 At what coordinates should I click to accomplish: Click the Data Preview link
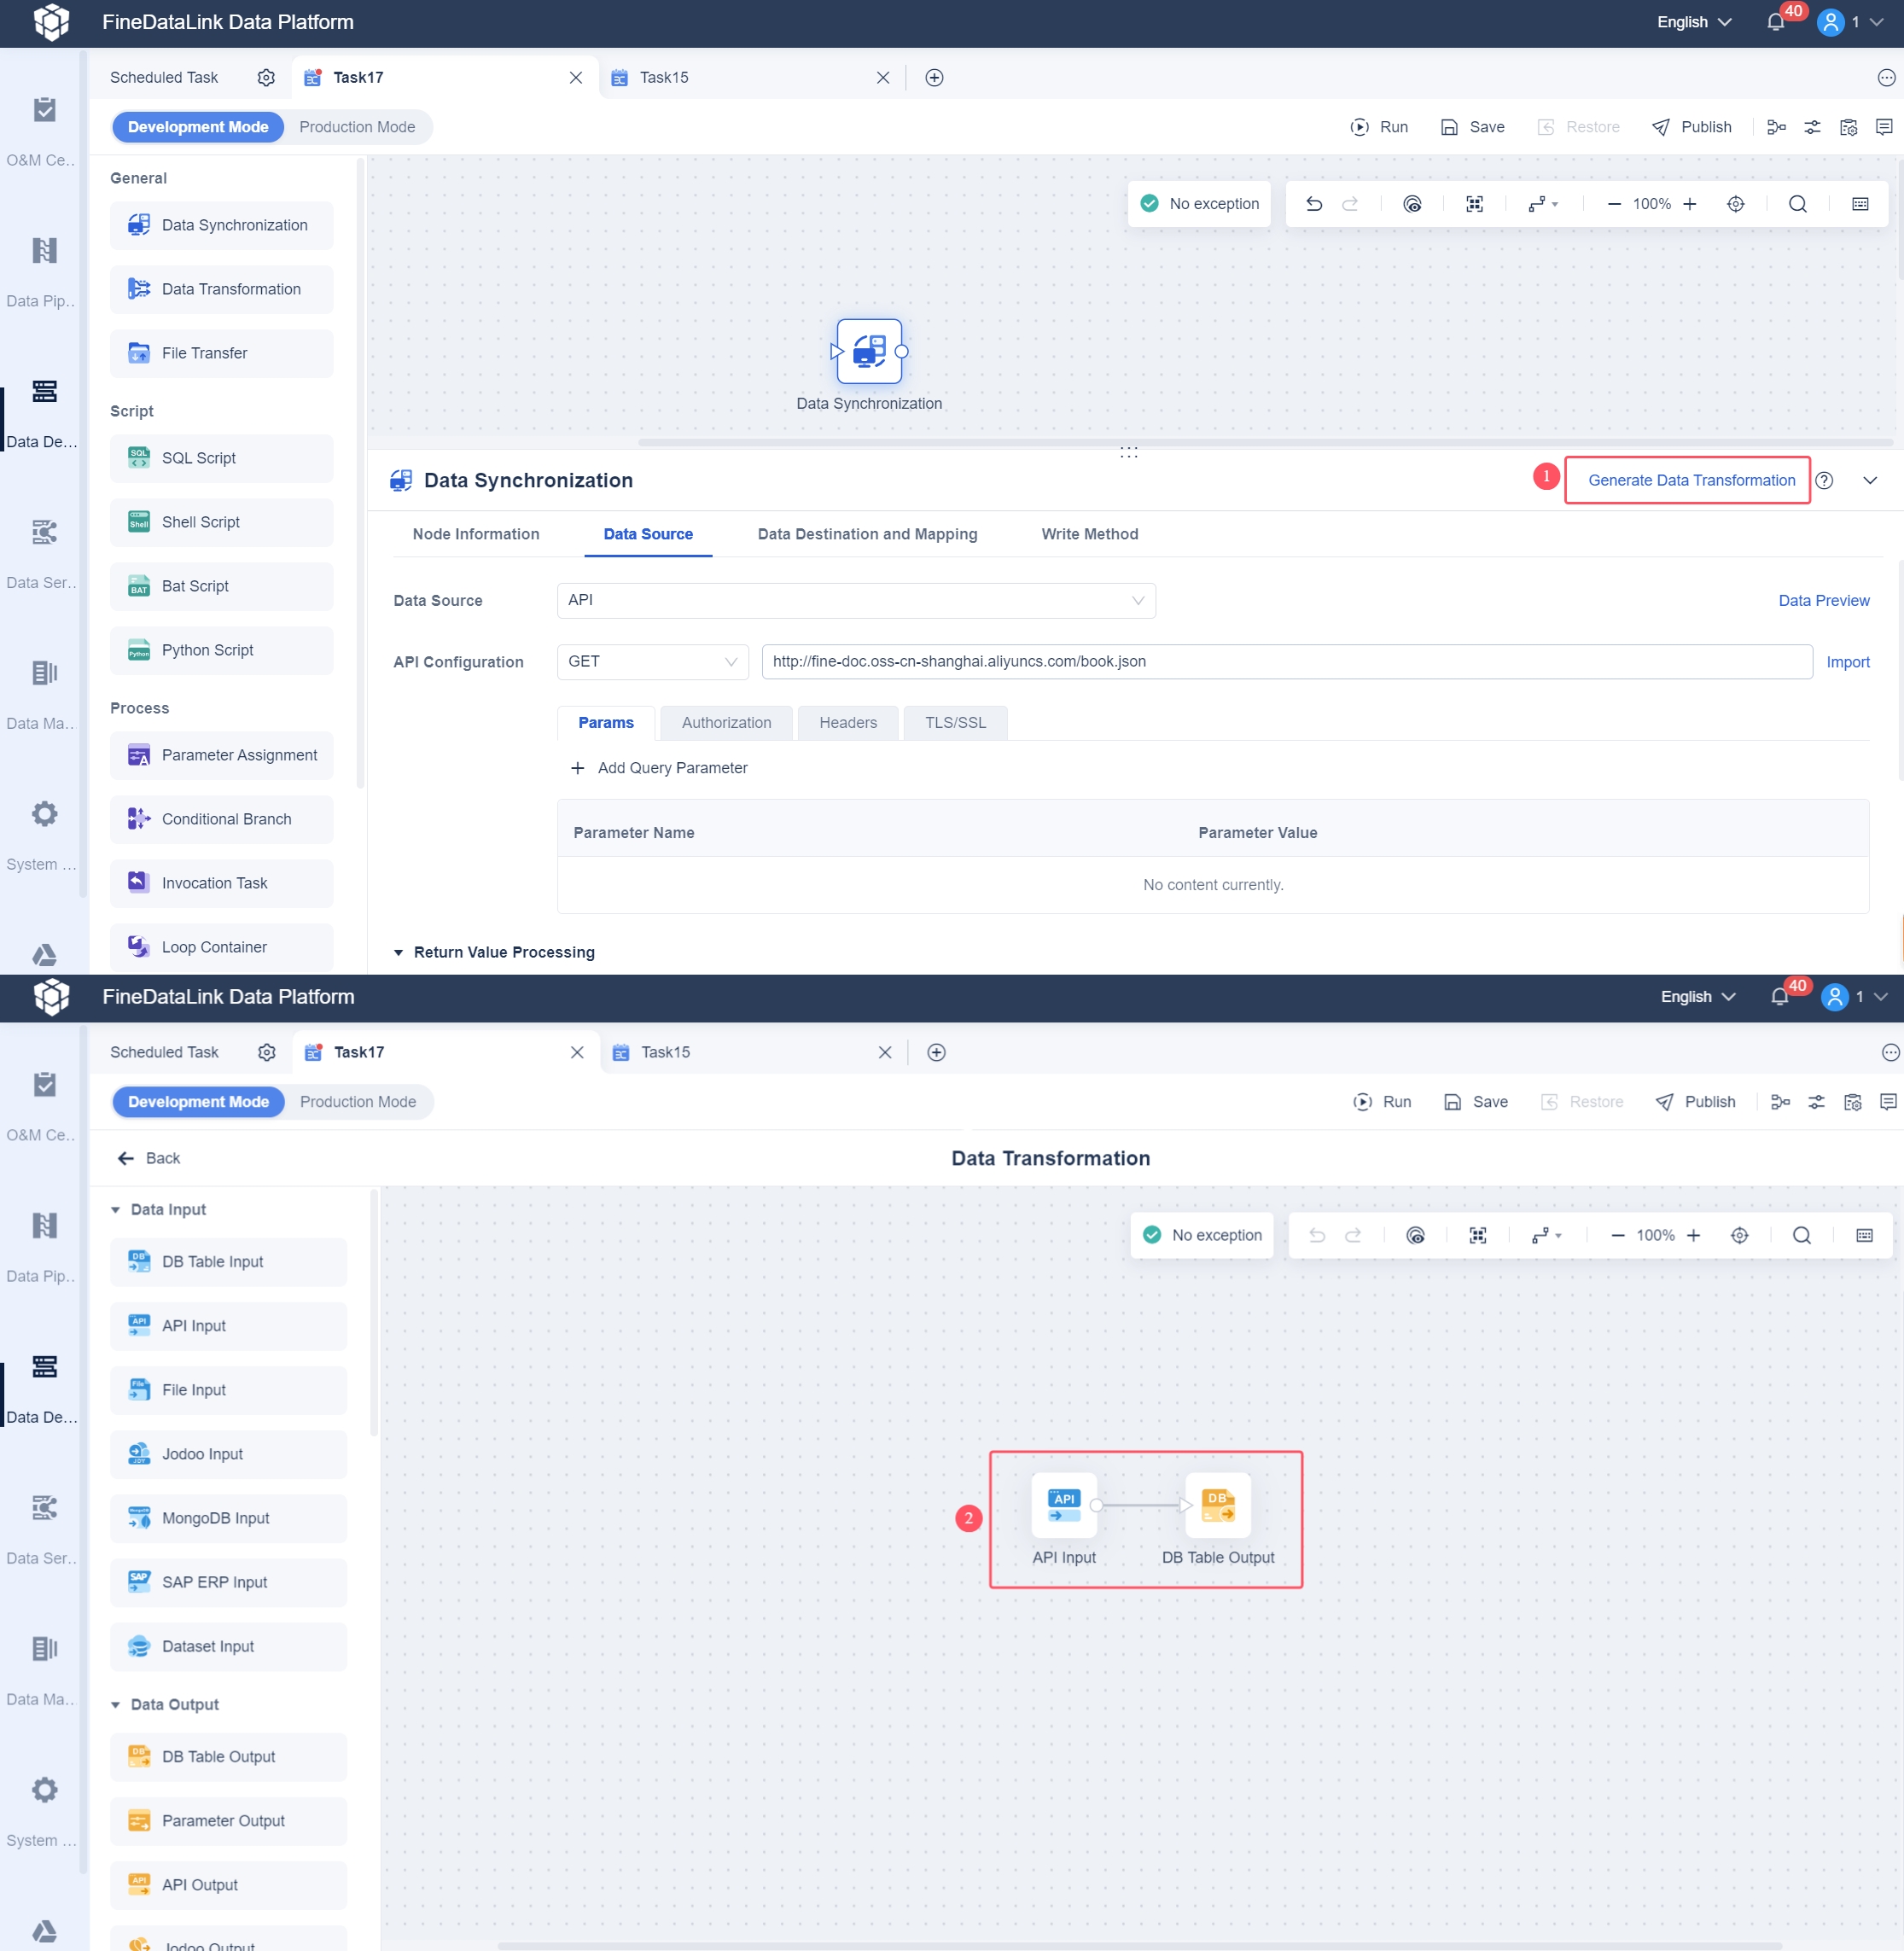coord(1823,600)
